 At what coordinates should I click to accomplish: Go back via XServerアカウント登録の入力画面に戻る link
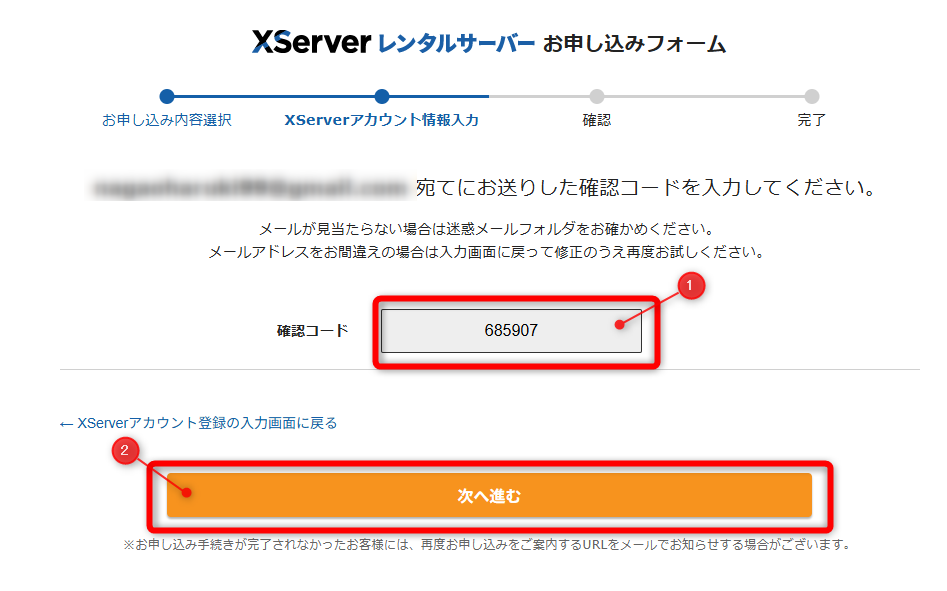(198, 423)
